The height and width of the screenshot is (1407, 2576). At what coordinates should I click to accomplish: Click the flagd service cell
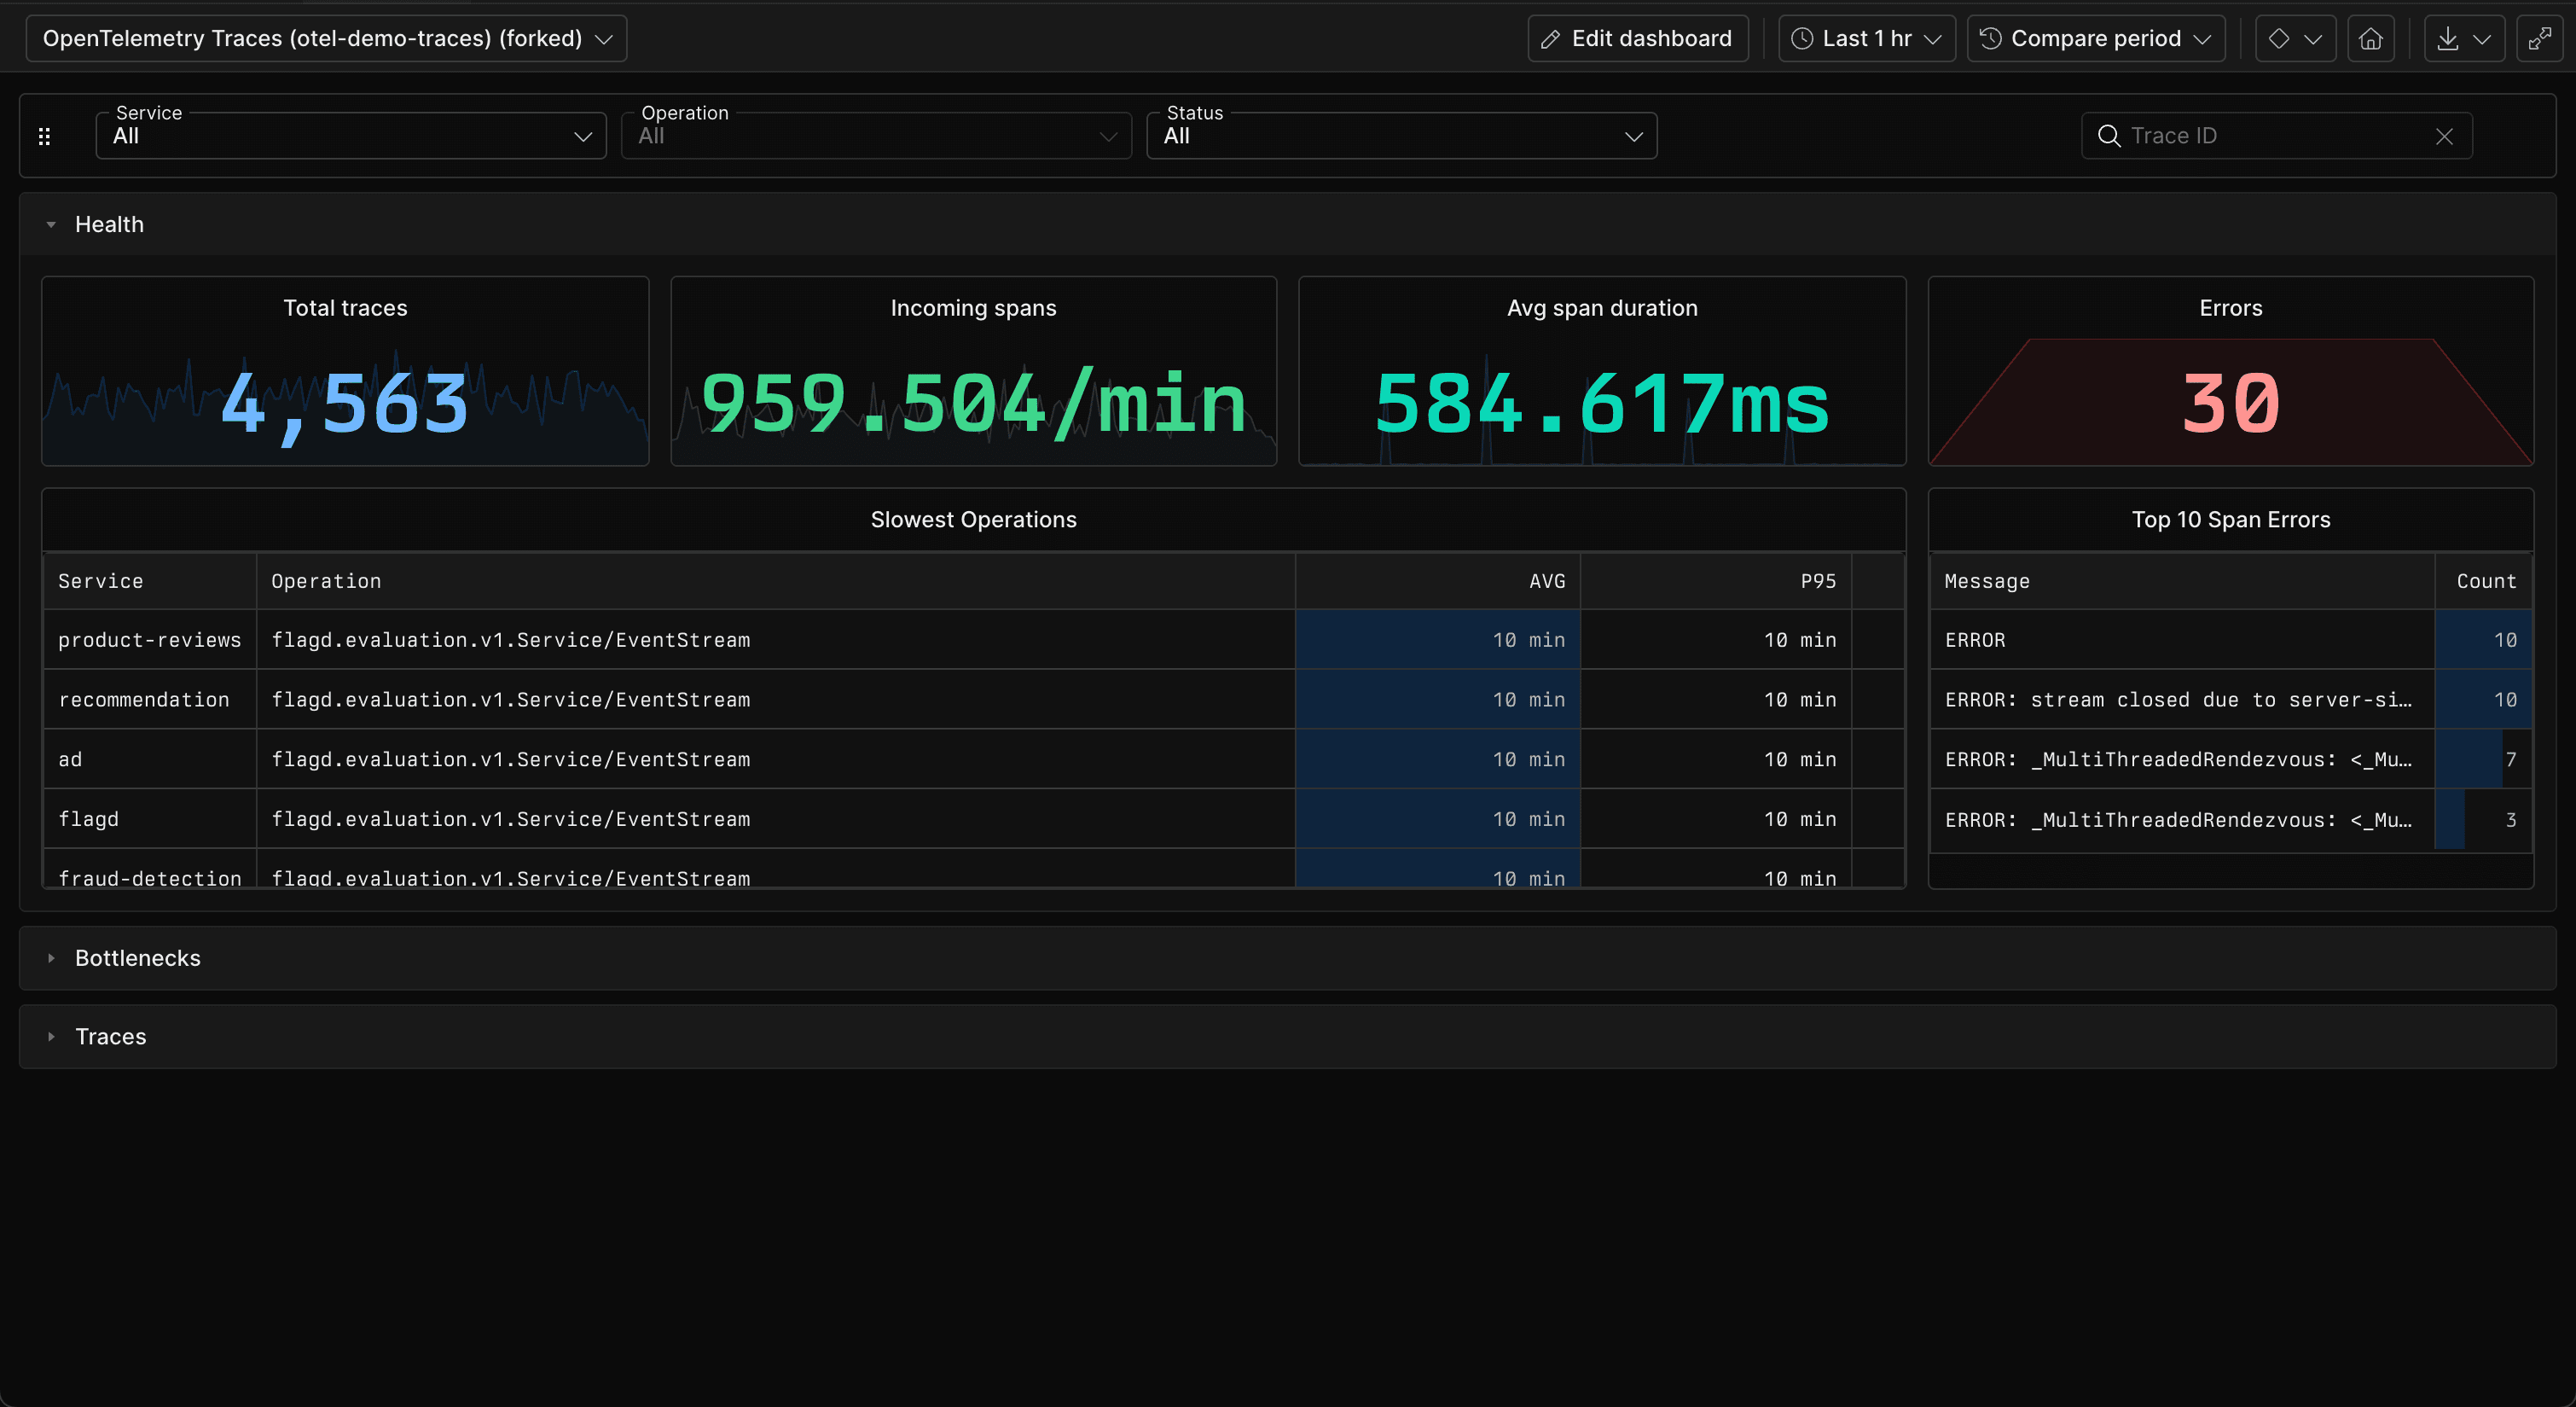[x=149, y=819]
